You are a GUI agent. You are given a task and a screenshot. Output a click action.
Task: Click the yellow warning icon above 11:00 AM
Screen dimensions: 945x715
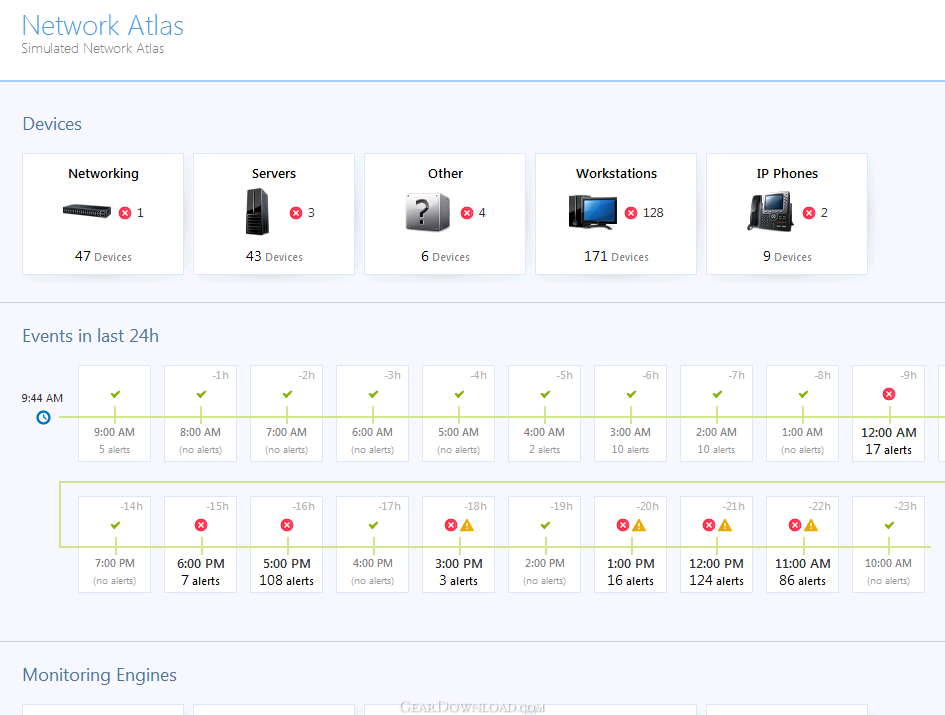[811, 525]
